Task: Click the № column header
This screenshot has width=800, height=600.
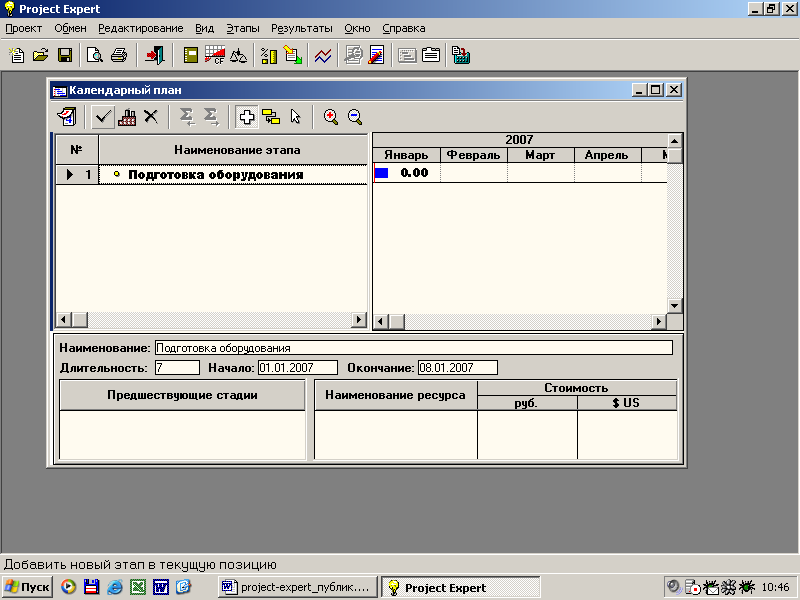Action: coord(77,150)
